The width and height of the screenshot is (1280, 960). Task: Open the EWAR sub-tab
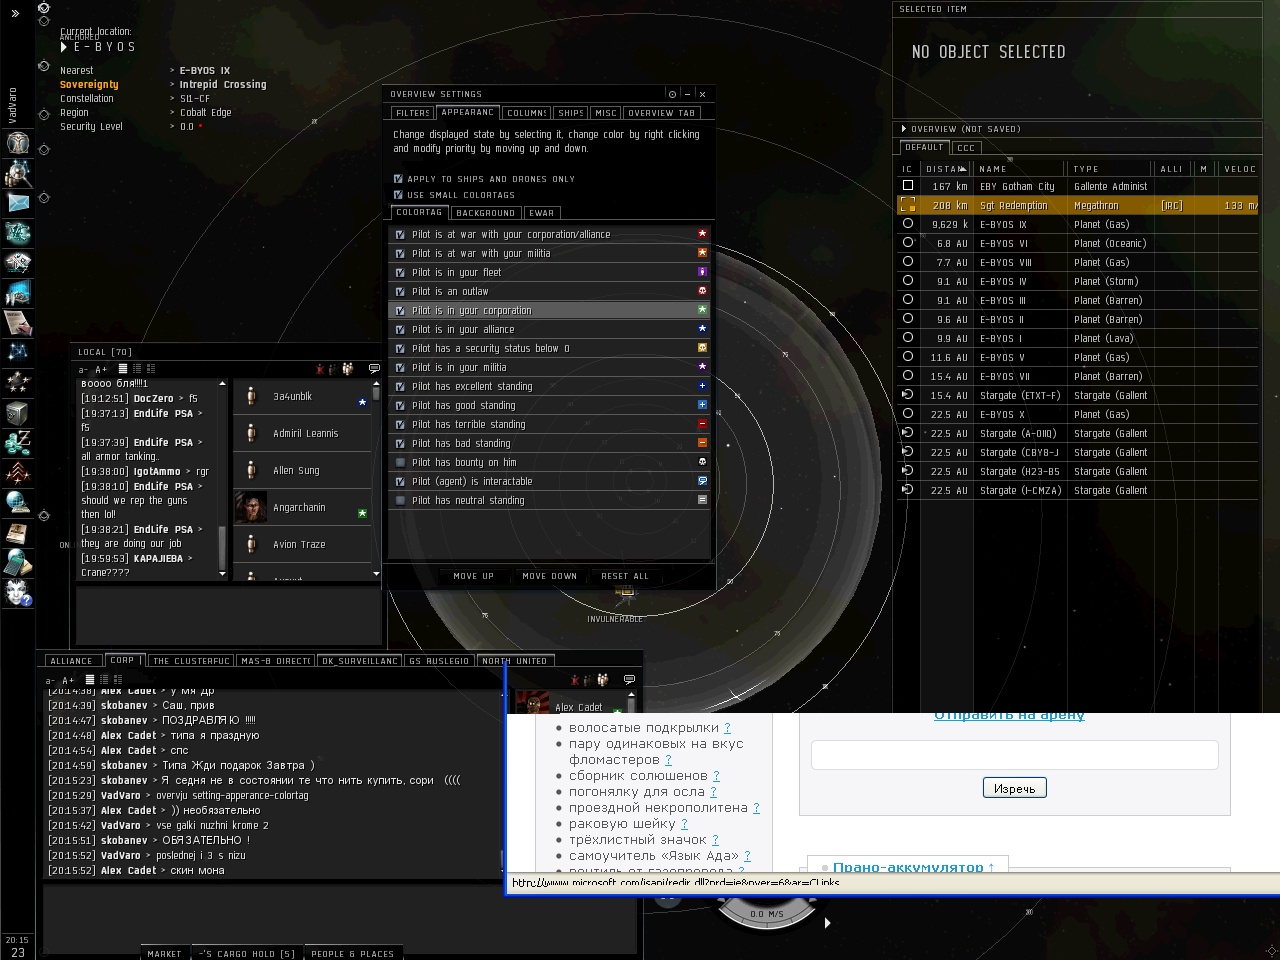point(541,213)
